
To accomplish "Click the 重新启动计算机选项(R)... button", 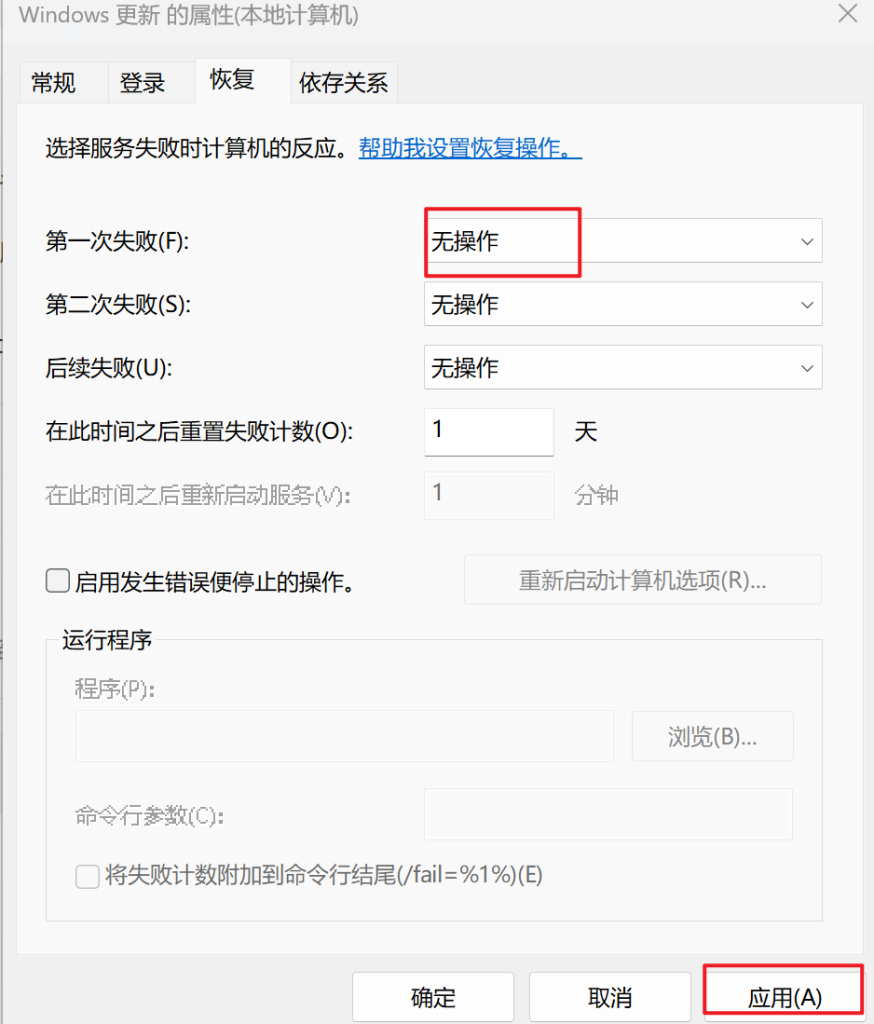I will pyautogui.click(x=642, y=580).
